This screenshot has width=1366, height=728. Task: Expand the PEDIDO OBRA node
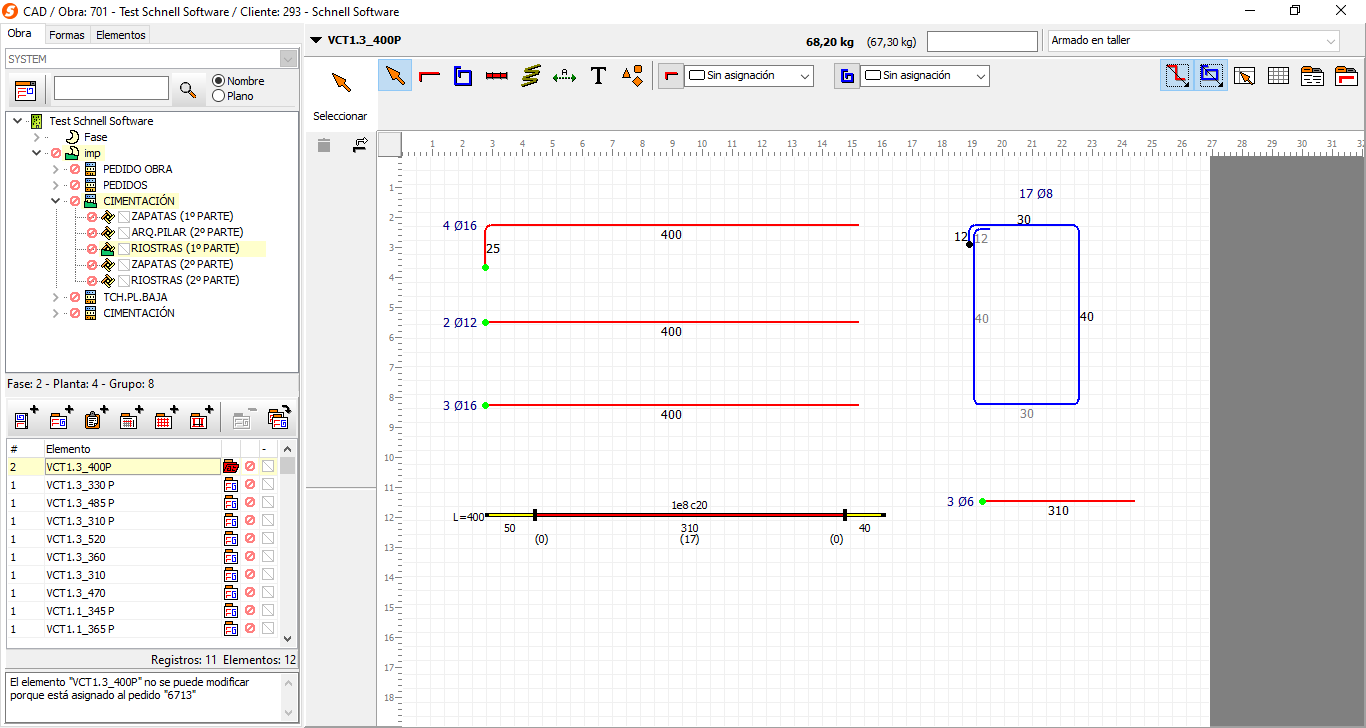55,169
